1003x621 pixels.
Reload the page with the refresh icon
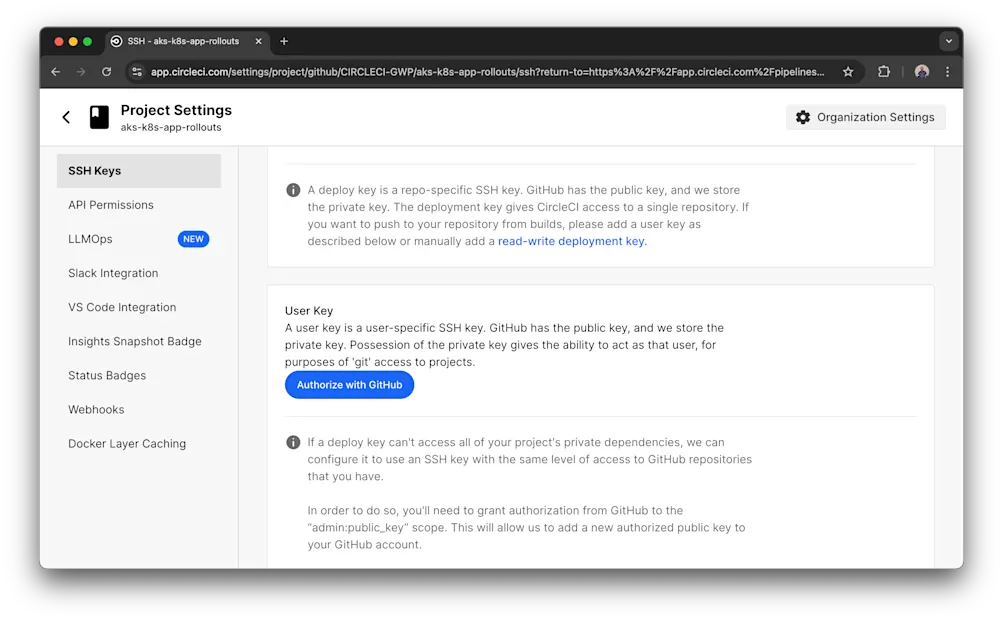tap(106, 72)
